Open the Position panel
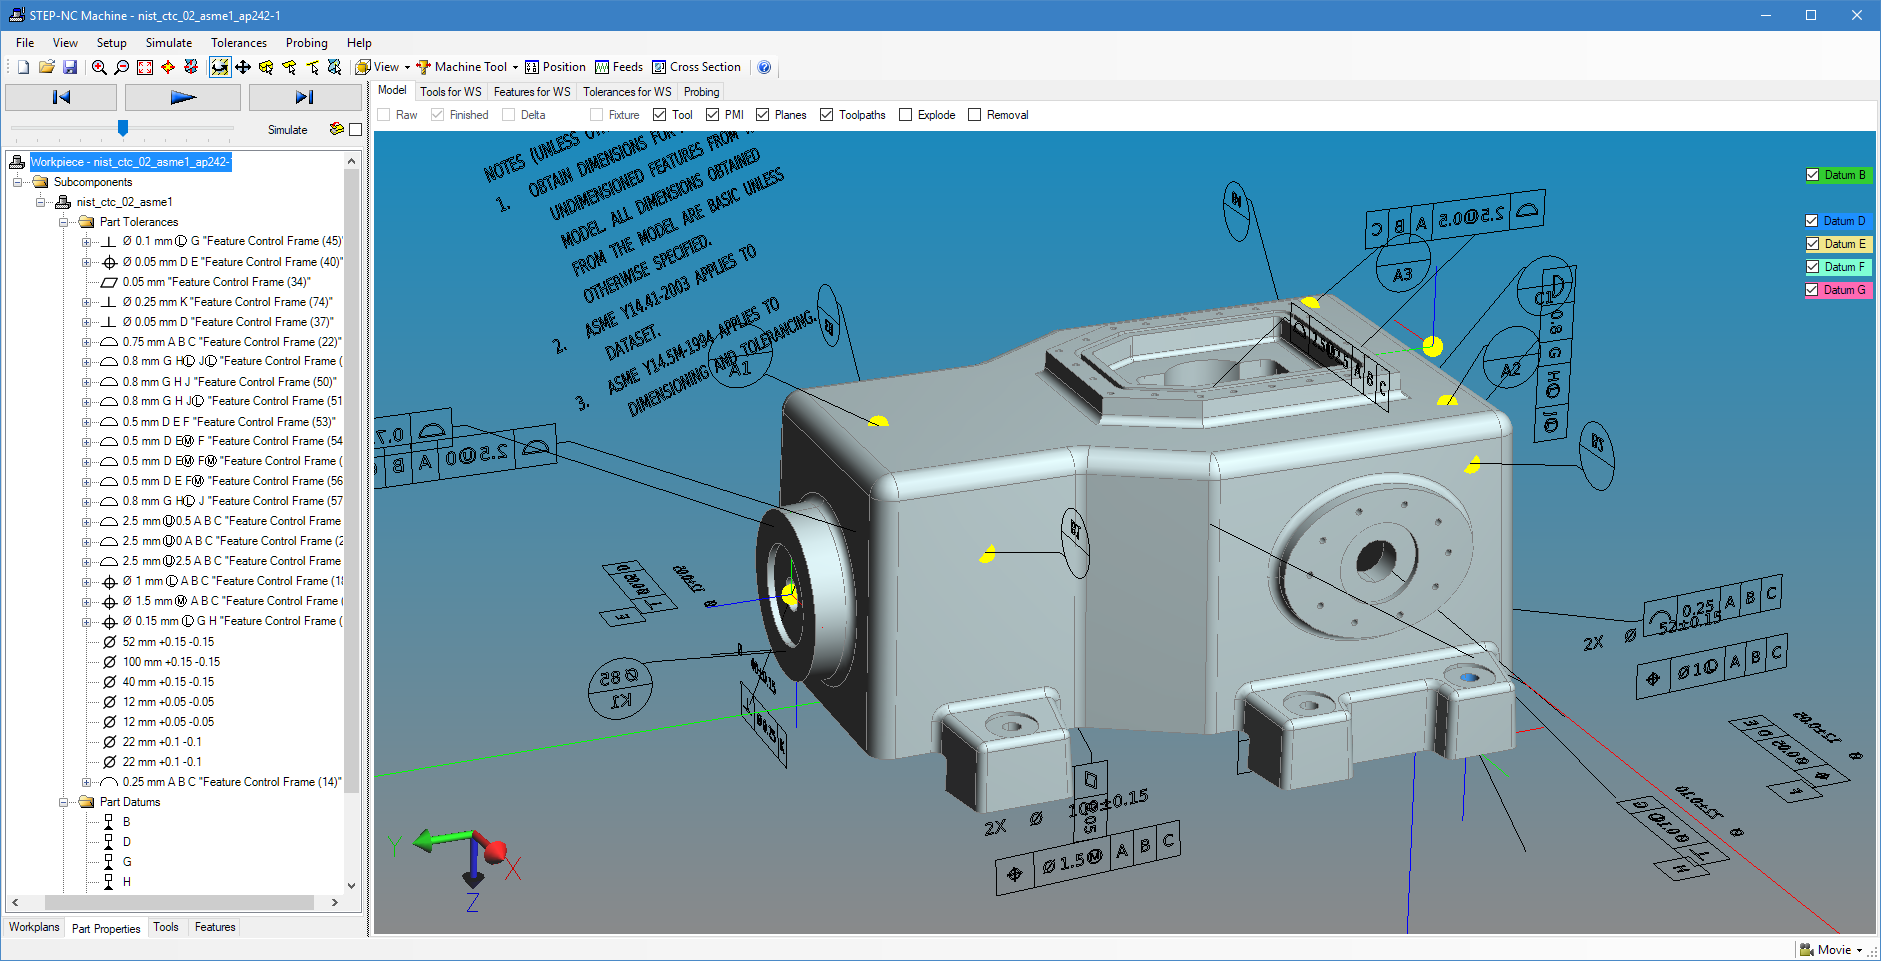The width and height of the screenshot is (1881, 961). pyautogui.click(x=555, y=67)
